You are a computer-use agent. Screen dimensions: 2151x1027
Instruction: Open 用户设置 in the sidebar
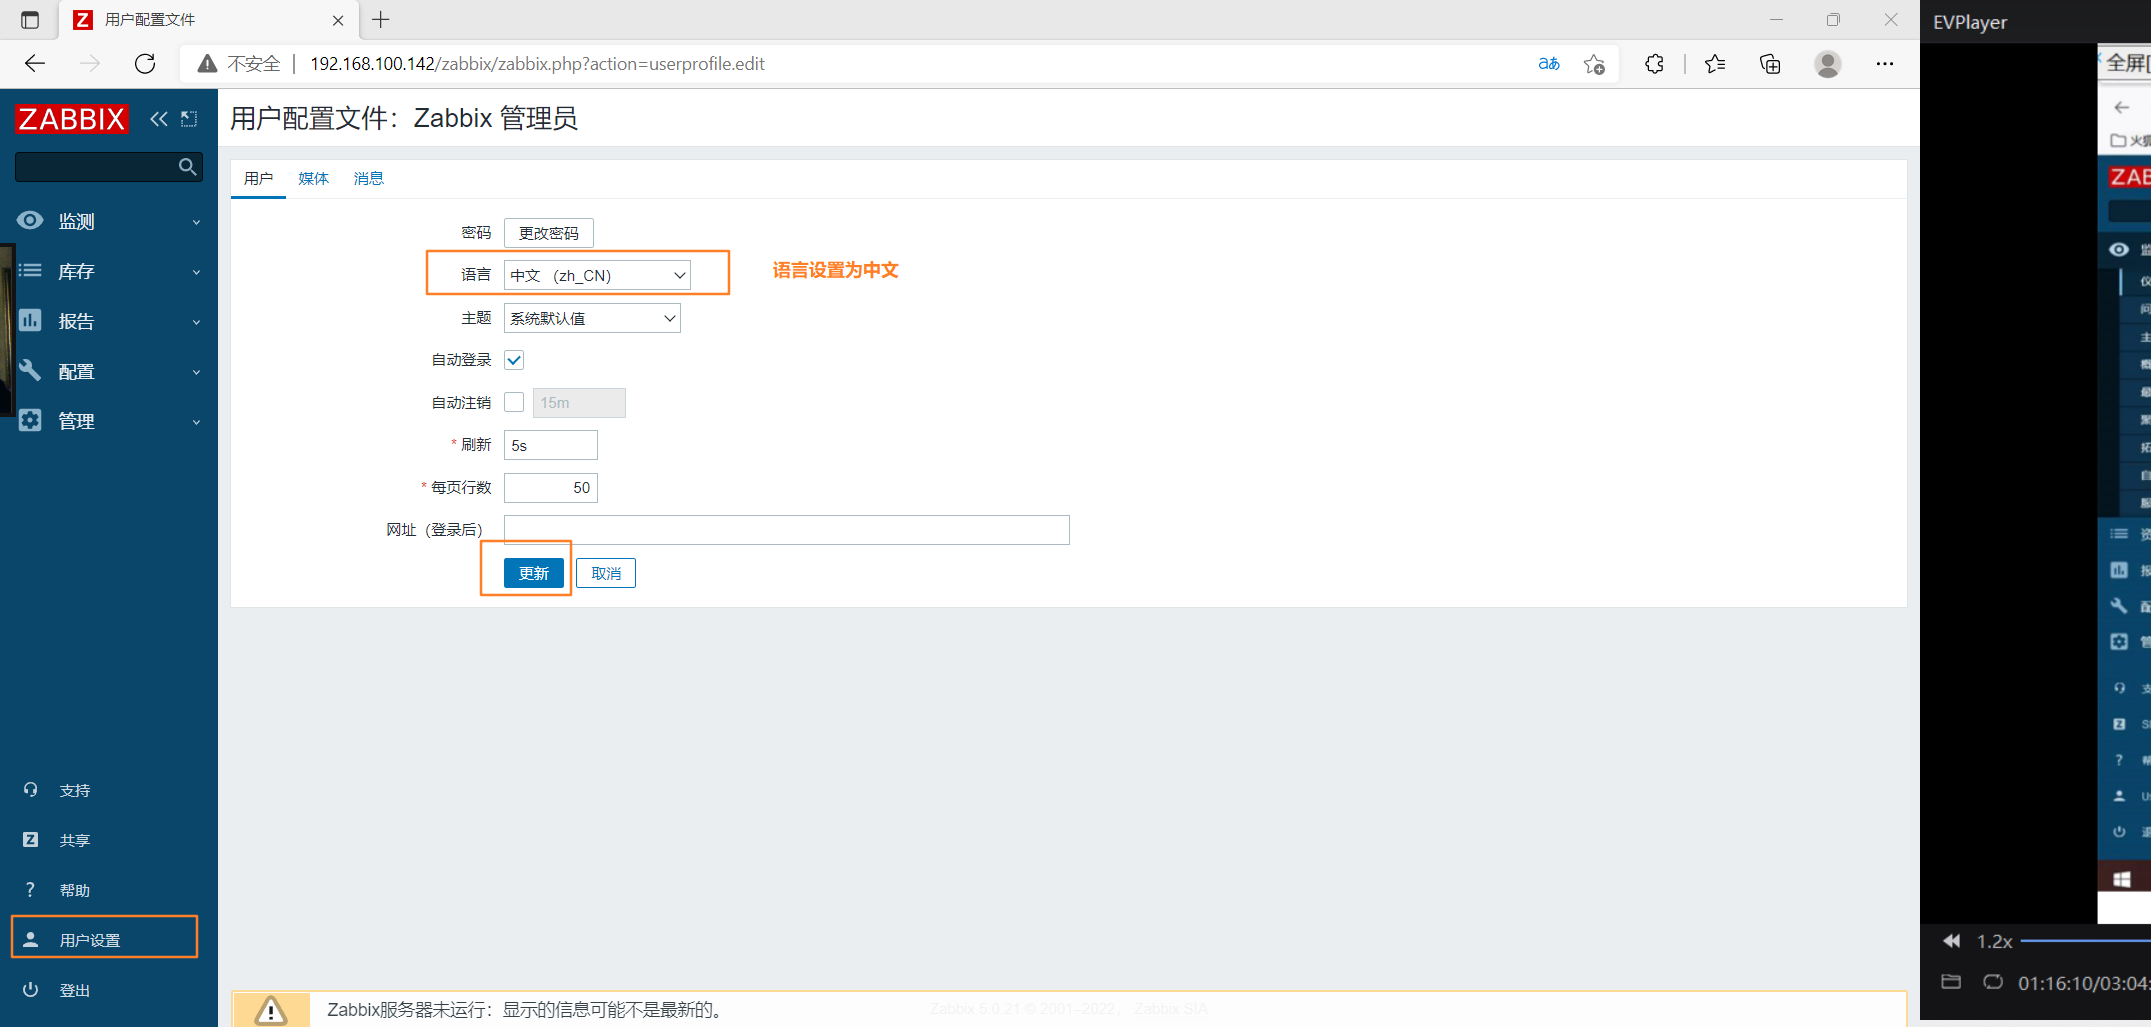[90, 940]
